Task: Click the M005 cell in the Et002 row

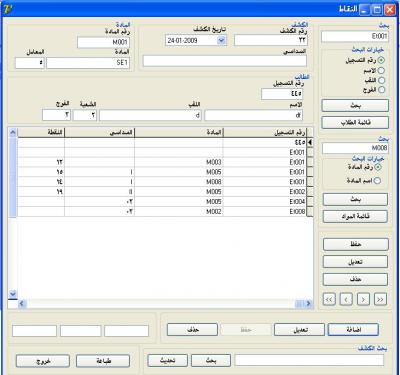Action: tap(179, 192)
